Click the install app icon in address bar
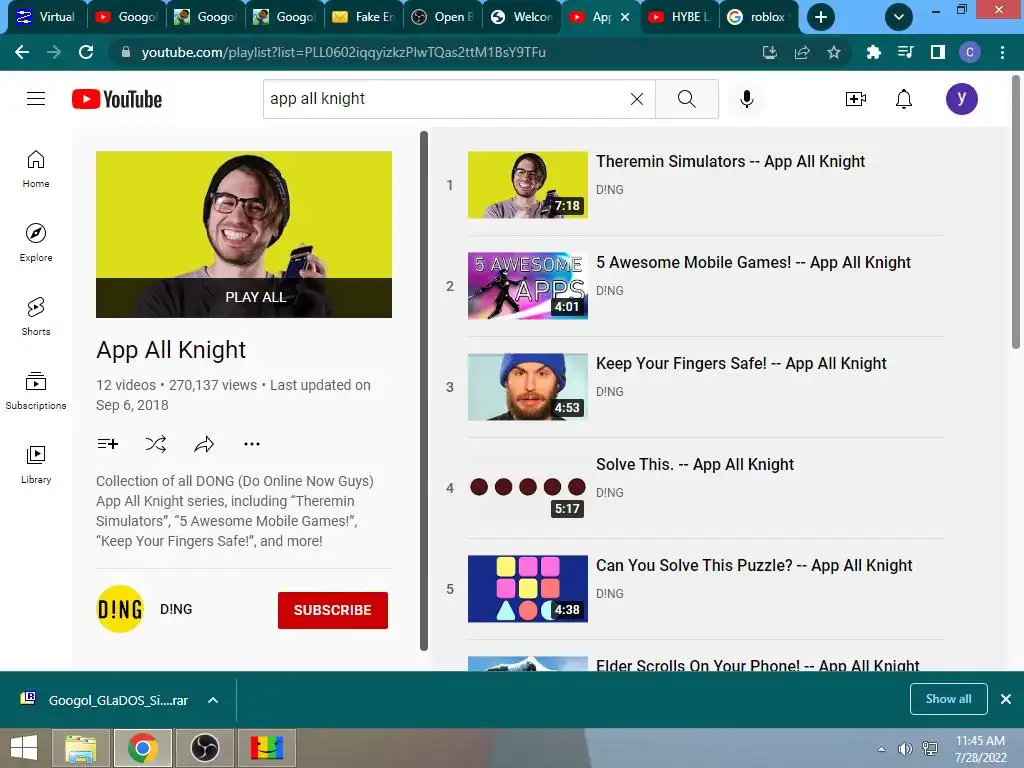Image resolution: width=1024 pixels, height=768 pixels. coord(770,52)
